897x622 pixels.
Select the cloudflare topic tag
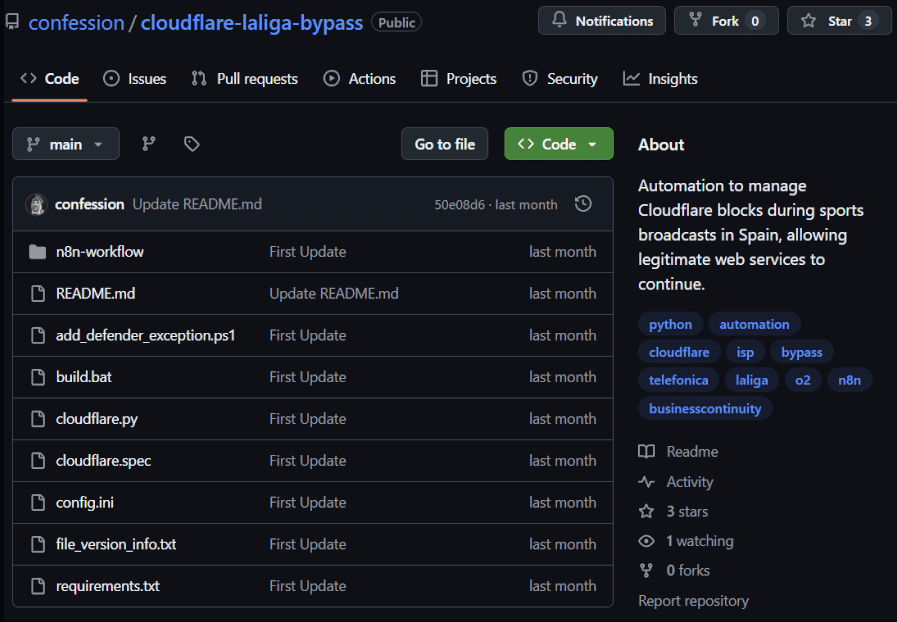point(679,352)
